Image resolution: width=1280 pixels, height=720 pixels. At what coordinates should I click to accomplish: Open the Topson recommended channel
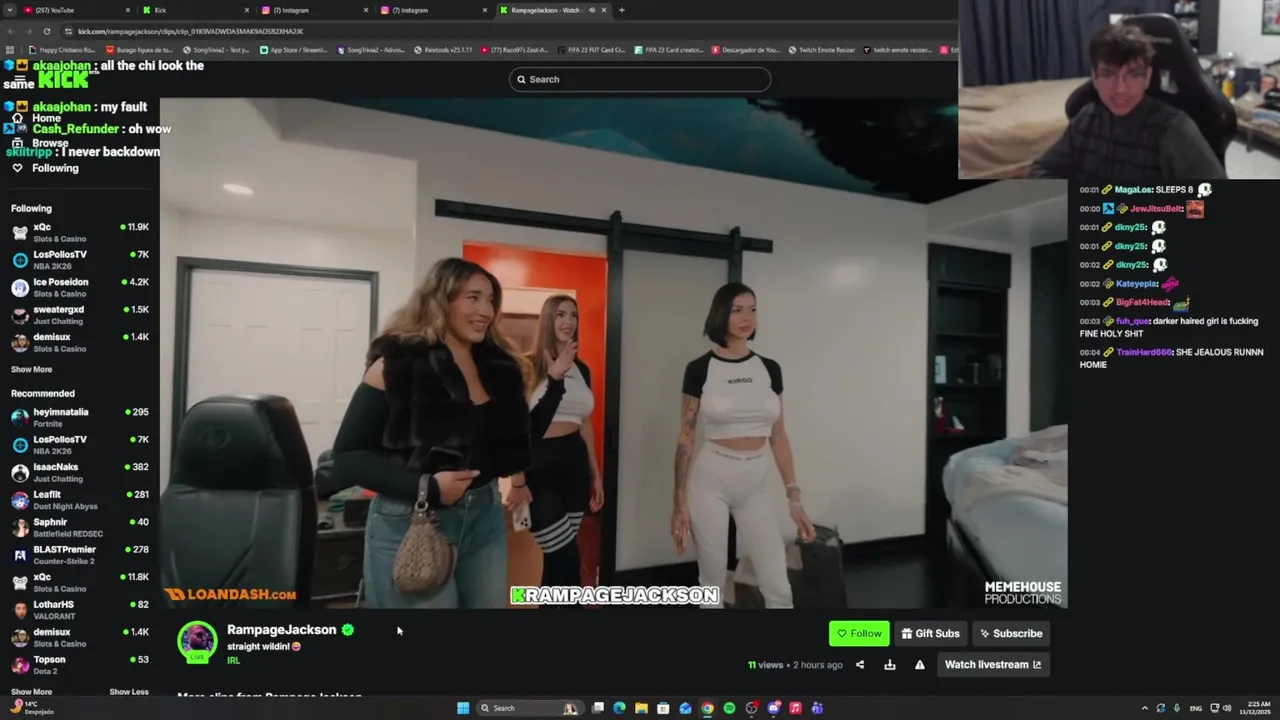click(x=80, y=665)
